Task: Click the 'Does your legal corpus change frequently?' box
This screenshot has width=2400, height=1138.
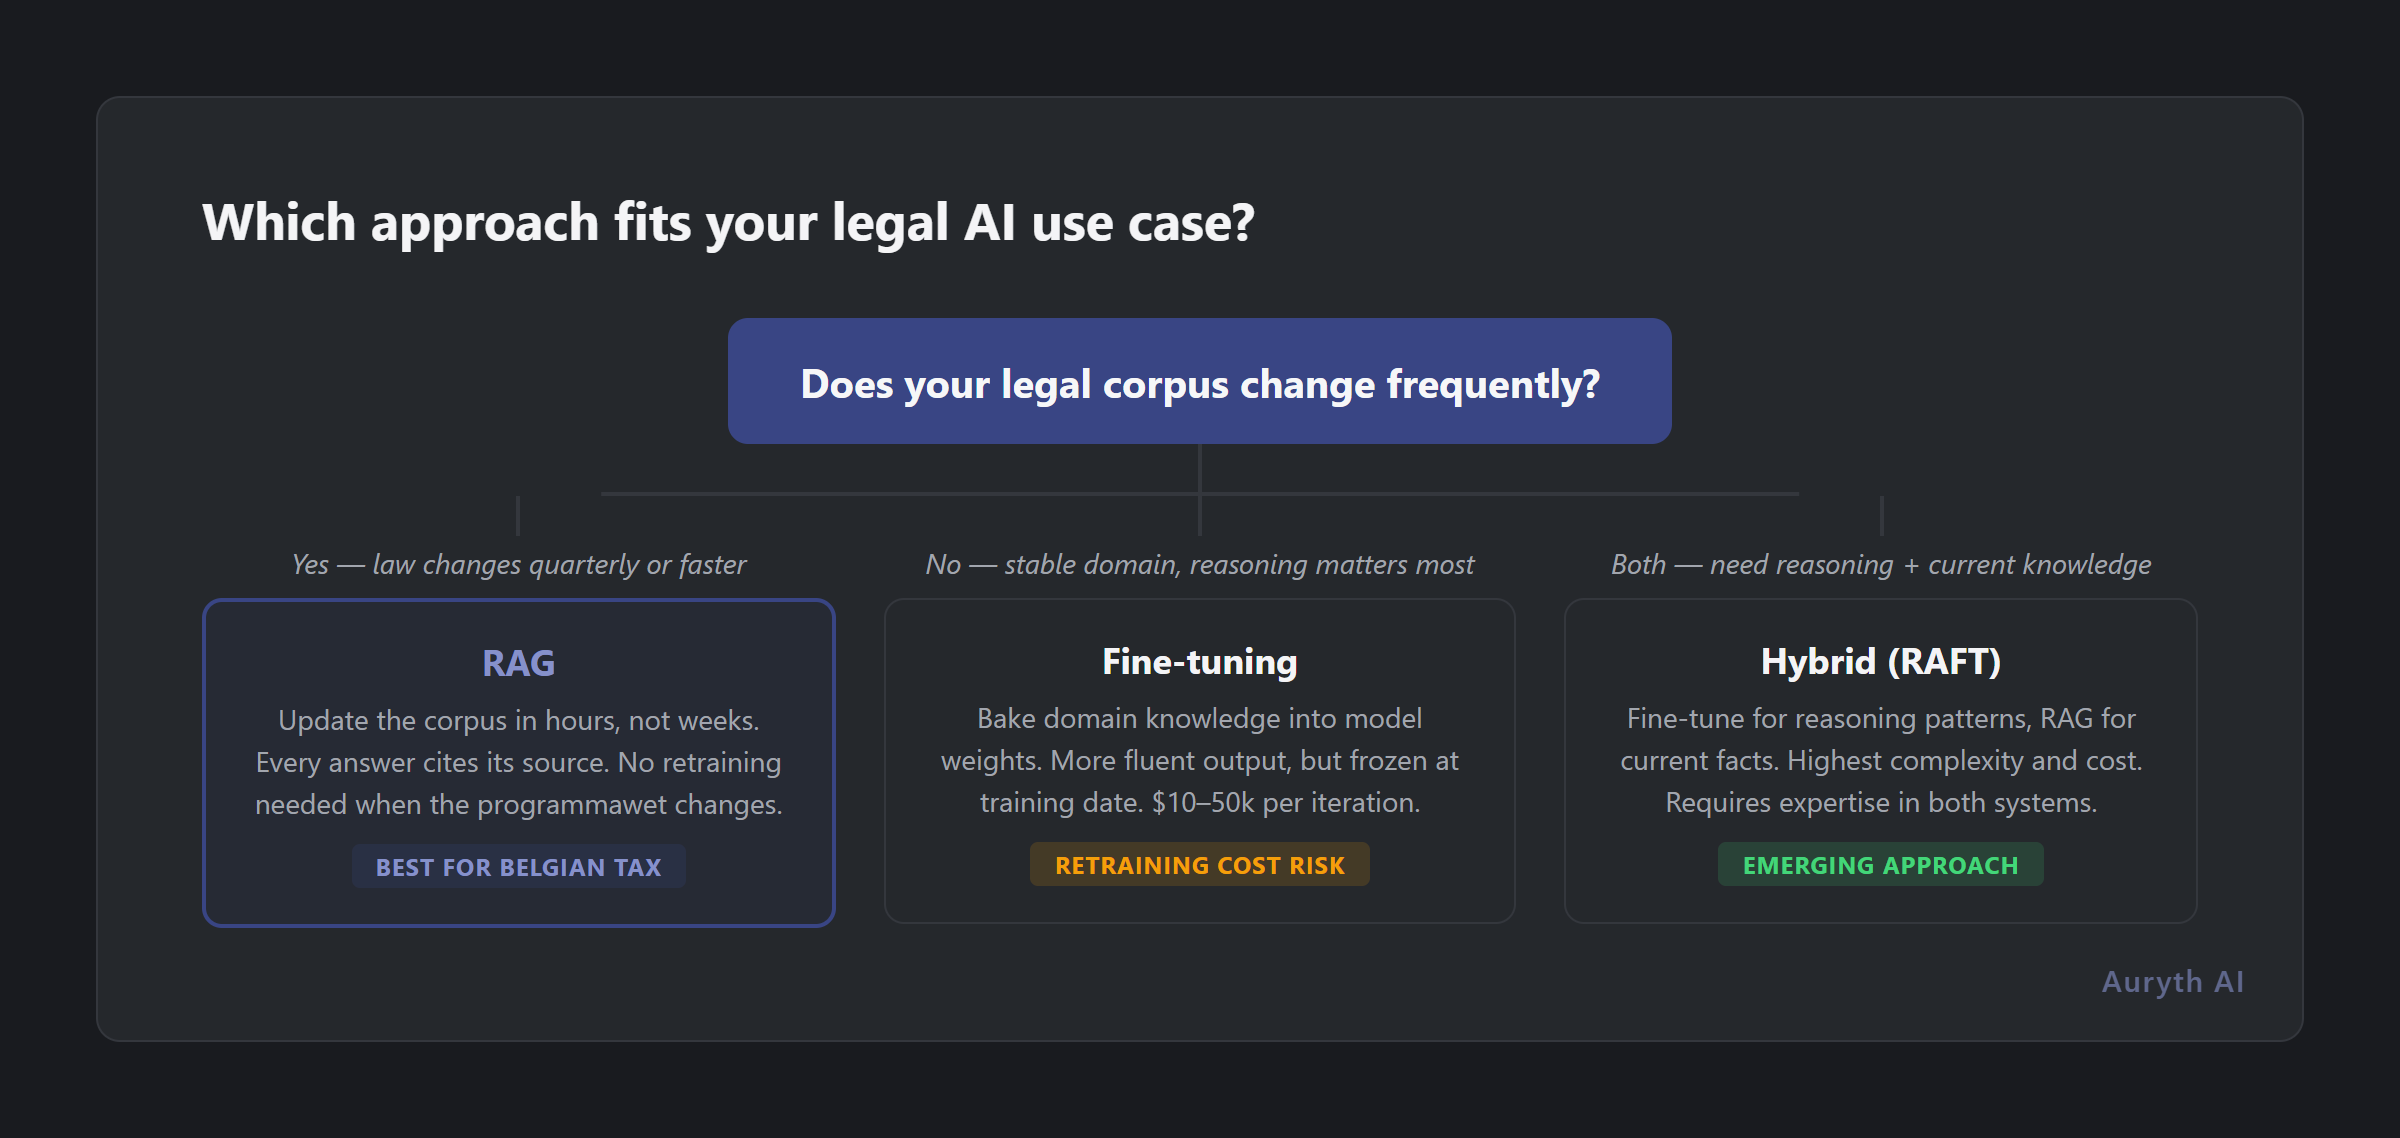Action: 1198,382
